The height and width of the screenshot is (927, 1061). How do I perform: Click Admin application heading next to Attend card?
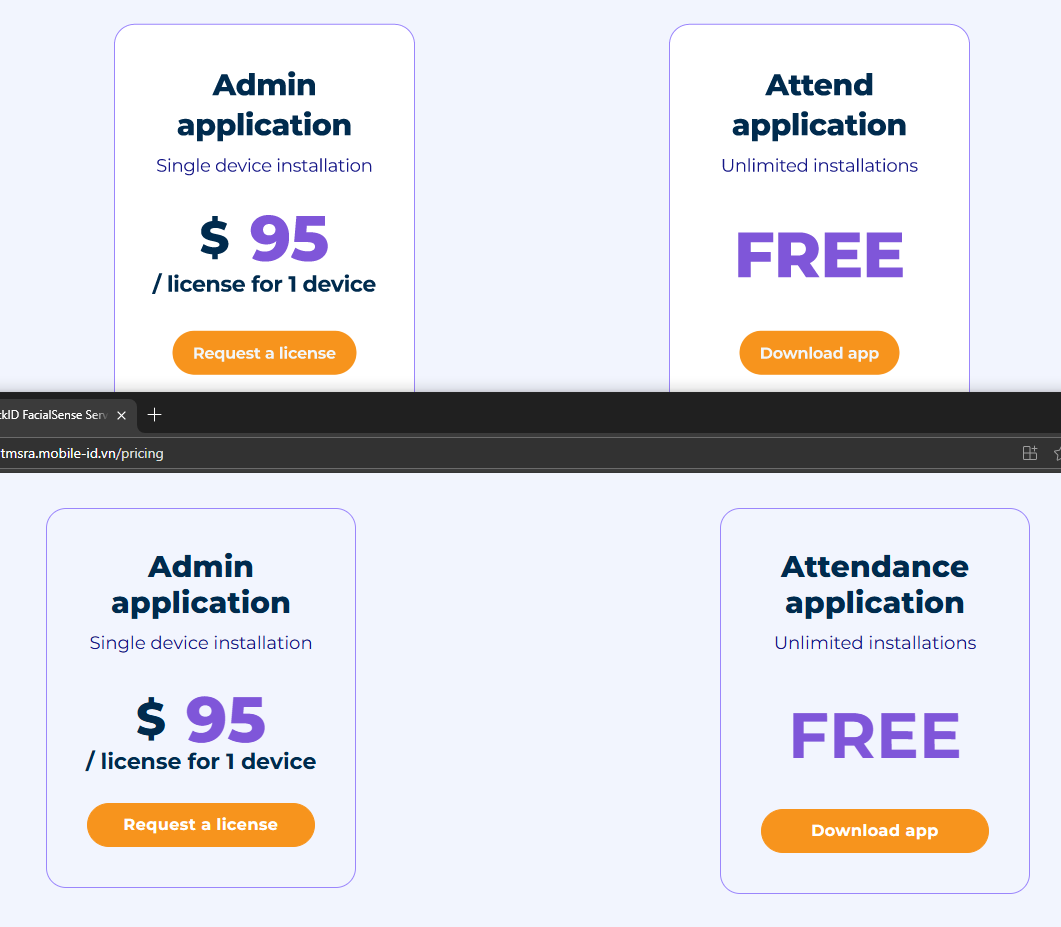(x=265, y=105)
